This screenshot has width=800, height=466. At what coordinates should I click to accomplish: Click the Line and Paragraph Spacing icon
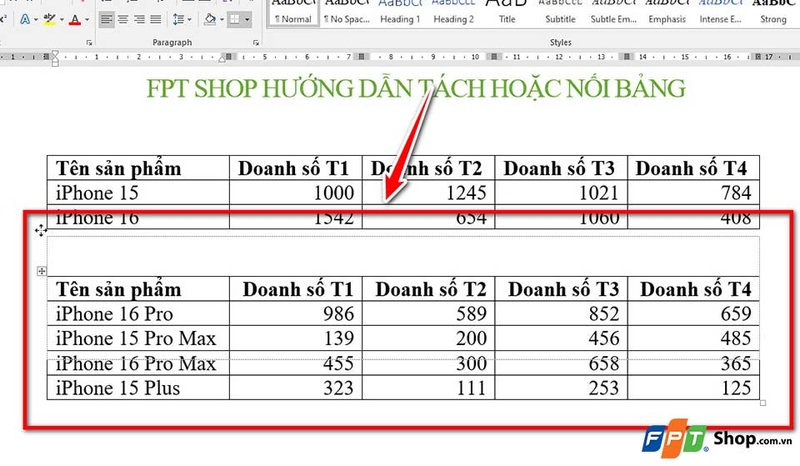point(178,19)
